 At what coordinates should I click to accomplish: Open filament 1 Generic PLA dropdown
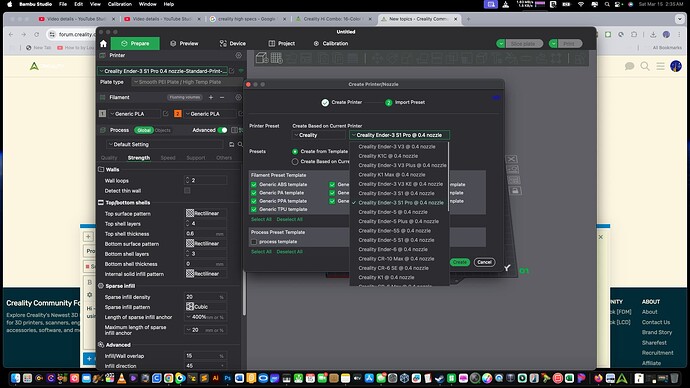click(x=134, y=113)
